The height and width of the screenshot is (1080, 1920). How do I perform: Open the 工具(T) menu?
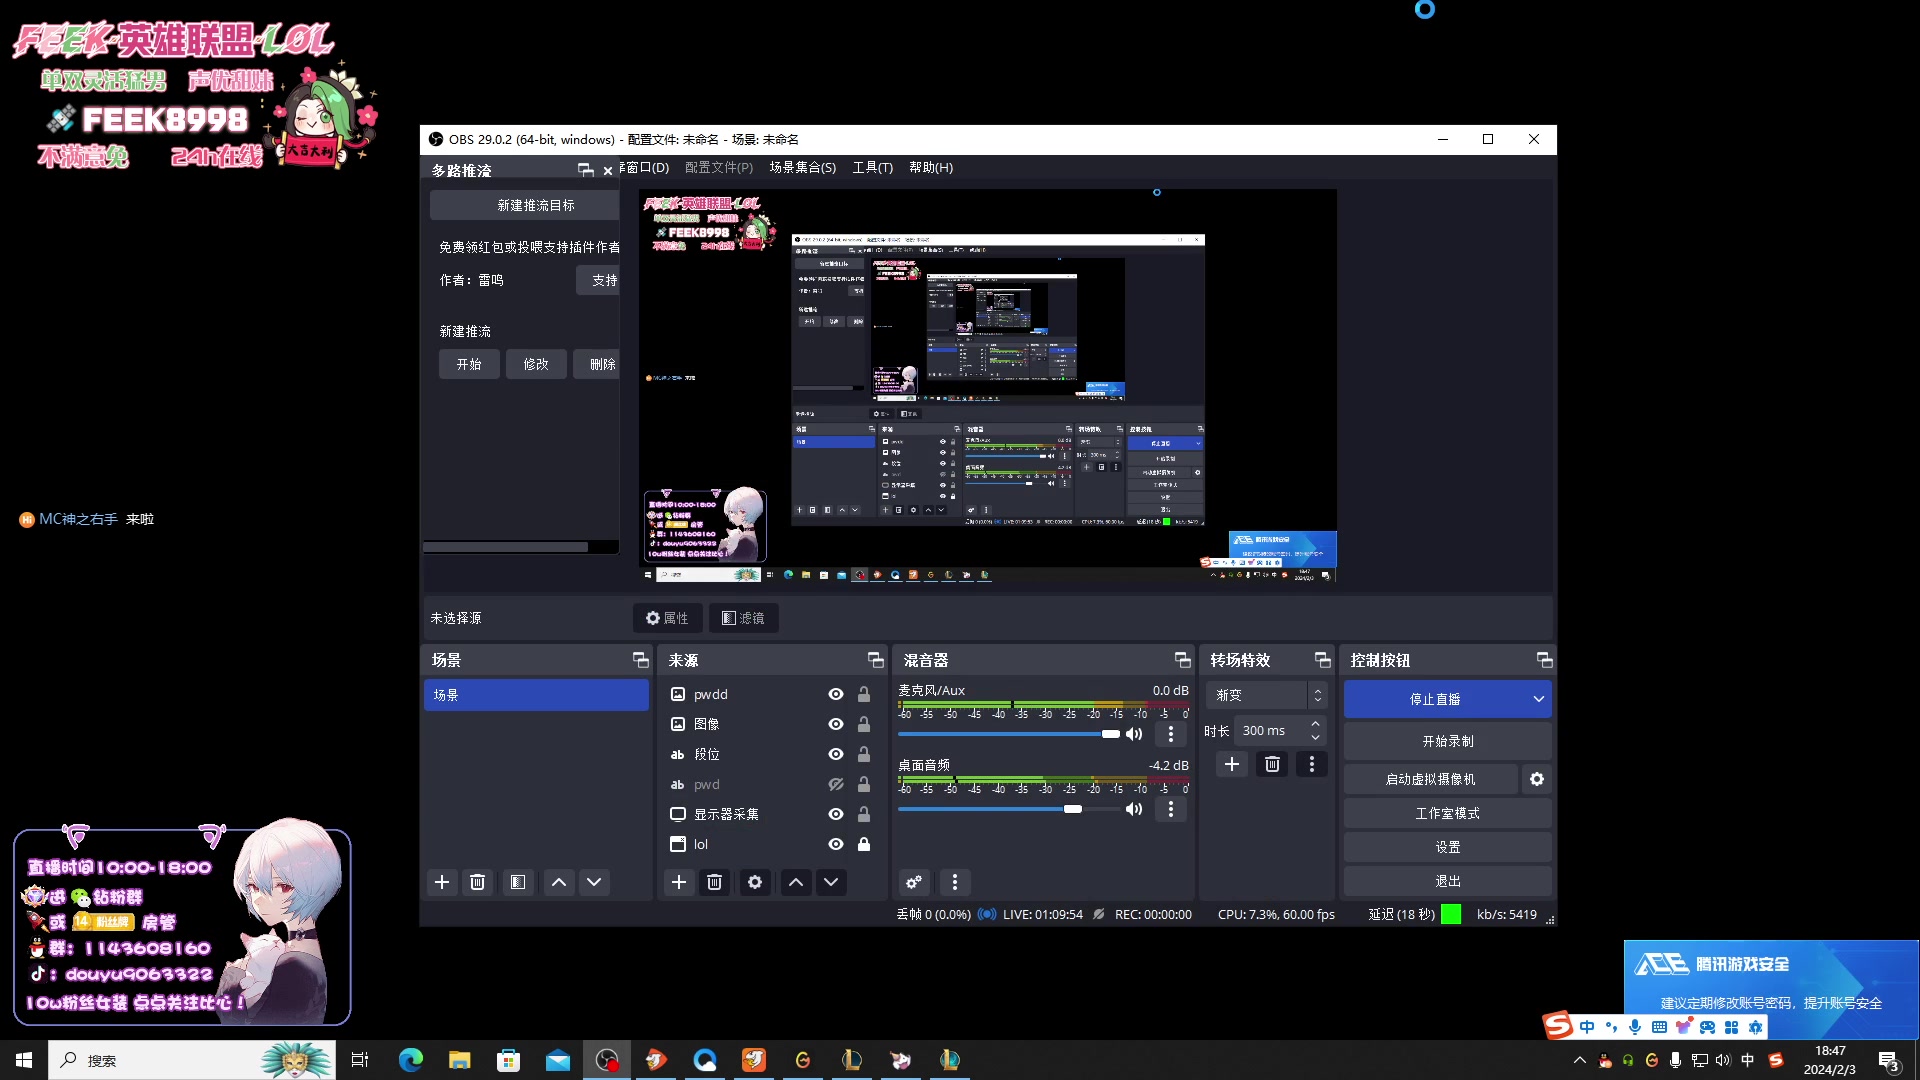click(x=872, y=167)
